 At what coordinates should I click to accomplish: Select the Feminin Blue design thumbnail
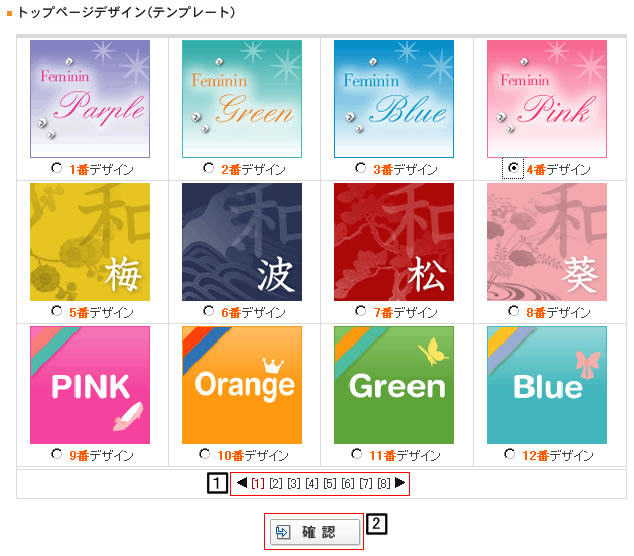(x=394, y=99)
